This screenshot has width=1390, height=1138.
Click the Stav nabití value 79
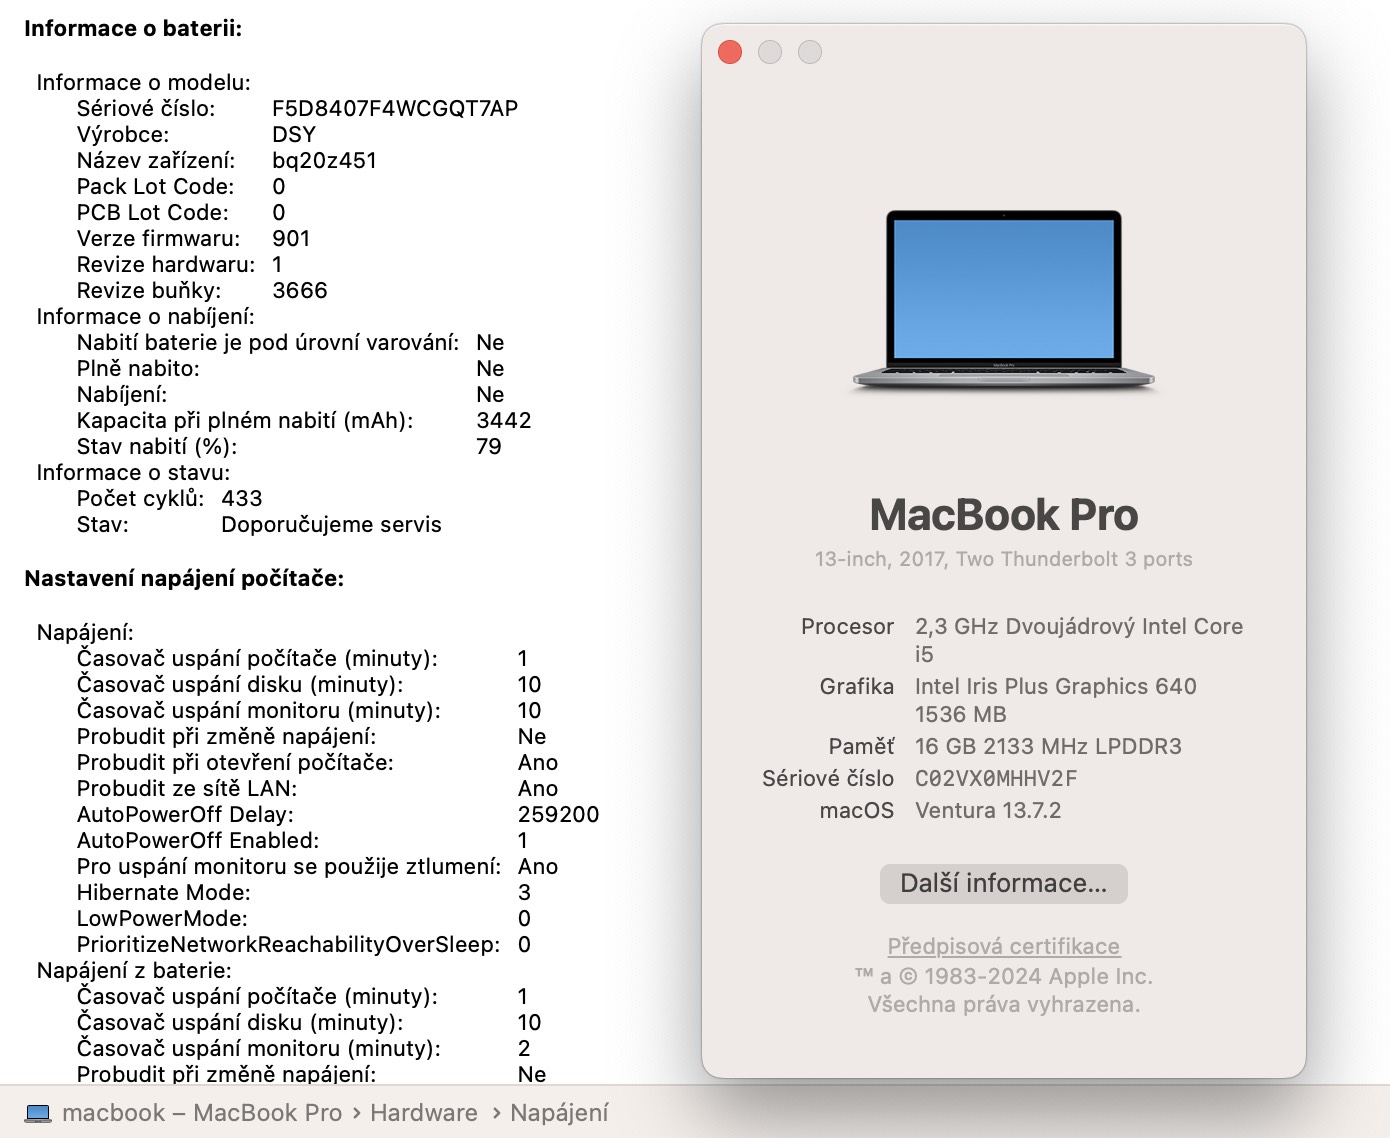(x=489, y=447)
